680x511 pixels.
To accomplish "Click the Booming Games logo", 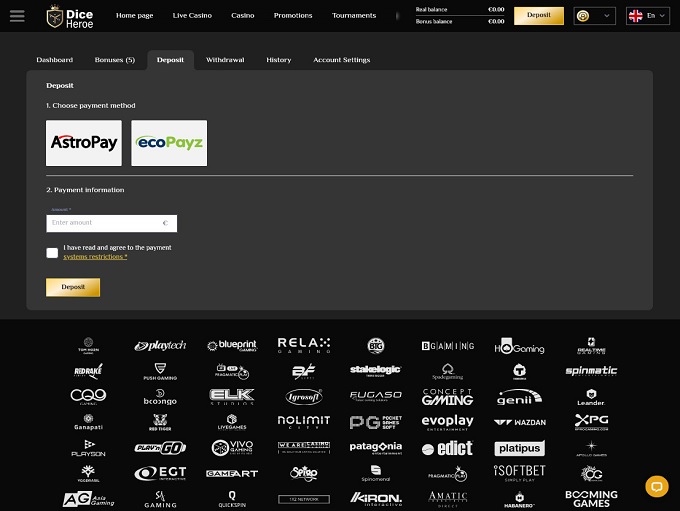I will coord(591,497).
